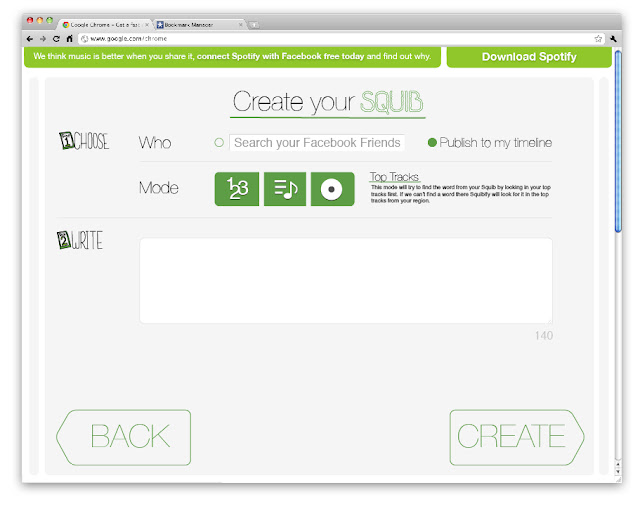Click the scrollbar up arrow at bottom
The image size is (640, 509).
[618, 465]
